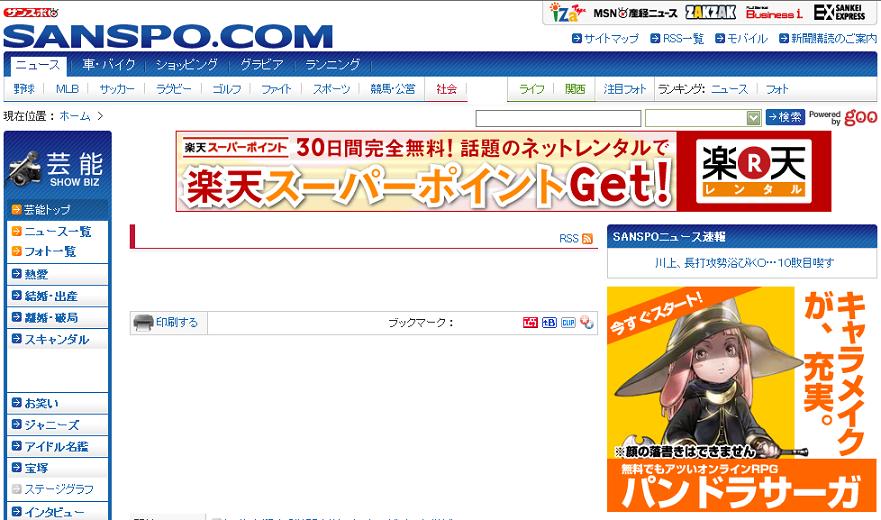Viewport: 881px width, 520px height.
Task: Click the RSS feed orange icon
Action: point(588,238)
